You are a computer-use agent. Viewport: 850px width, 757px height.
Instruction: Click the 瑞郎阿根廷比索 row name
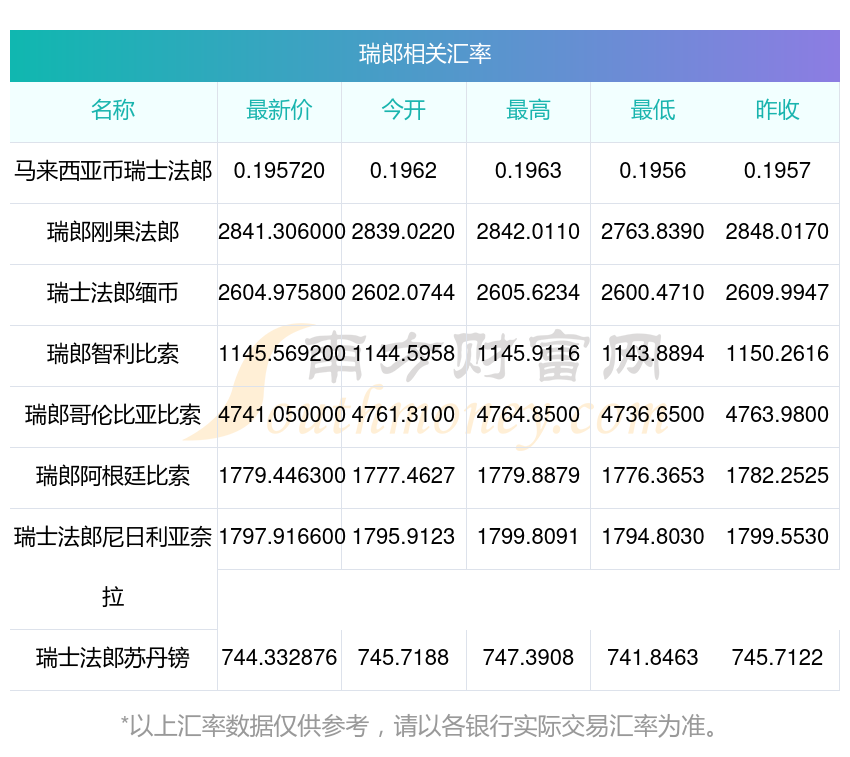click(x=113, y=476)
